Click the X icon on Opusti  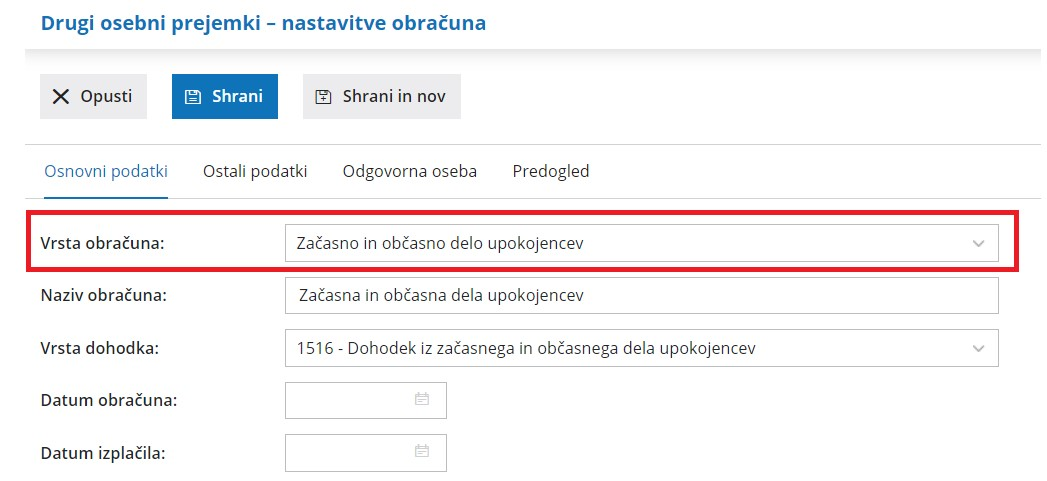(61, 97)
